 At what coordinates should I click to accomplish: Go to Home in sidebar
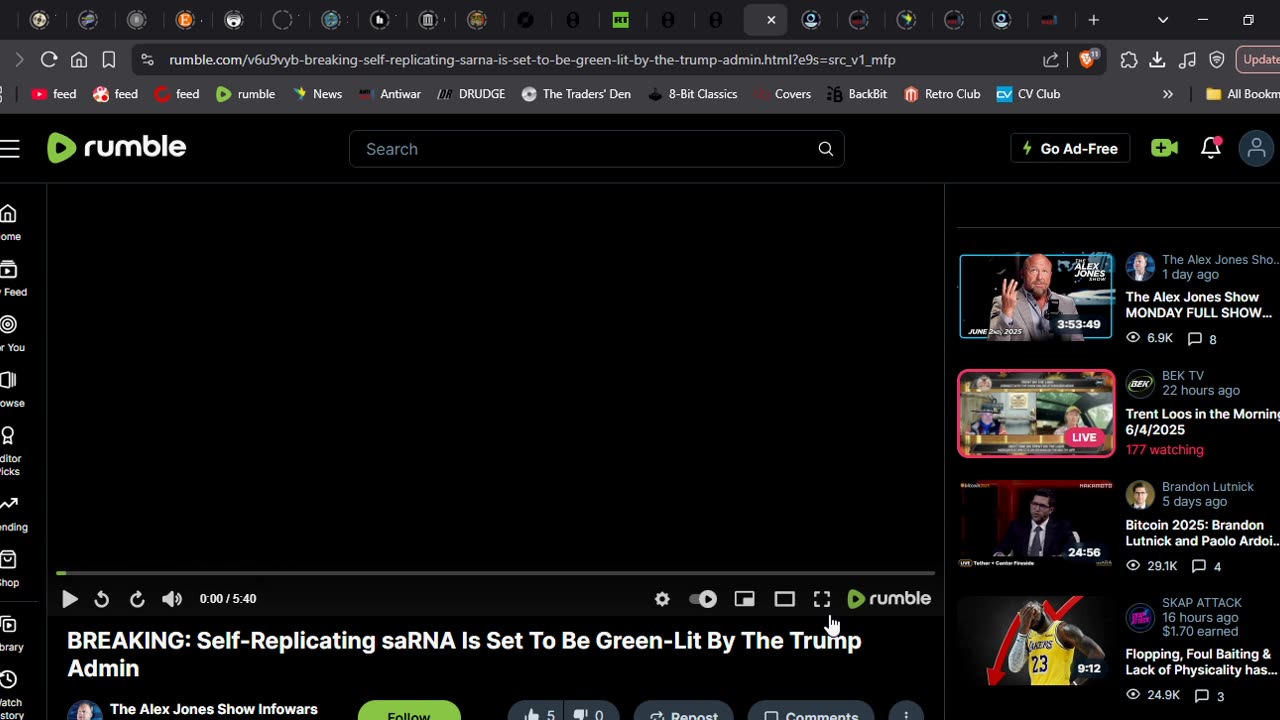tap(9, 223)
